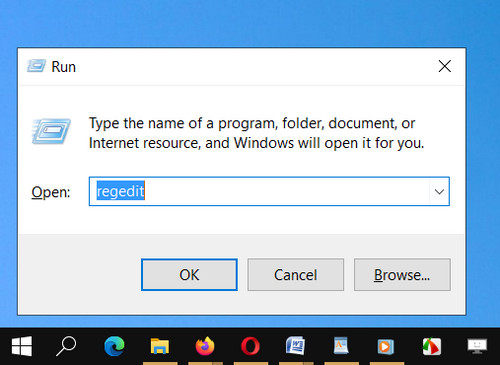Image resolution: width=500 pixels, height=365 pixels.
Task: Open the Windows Start menu
Action: point(22,346)
